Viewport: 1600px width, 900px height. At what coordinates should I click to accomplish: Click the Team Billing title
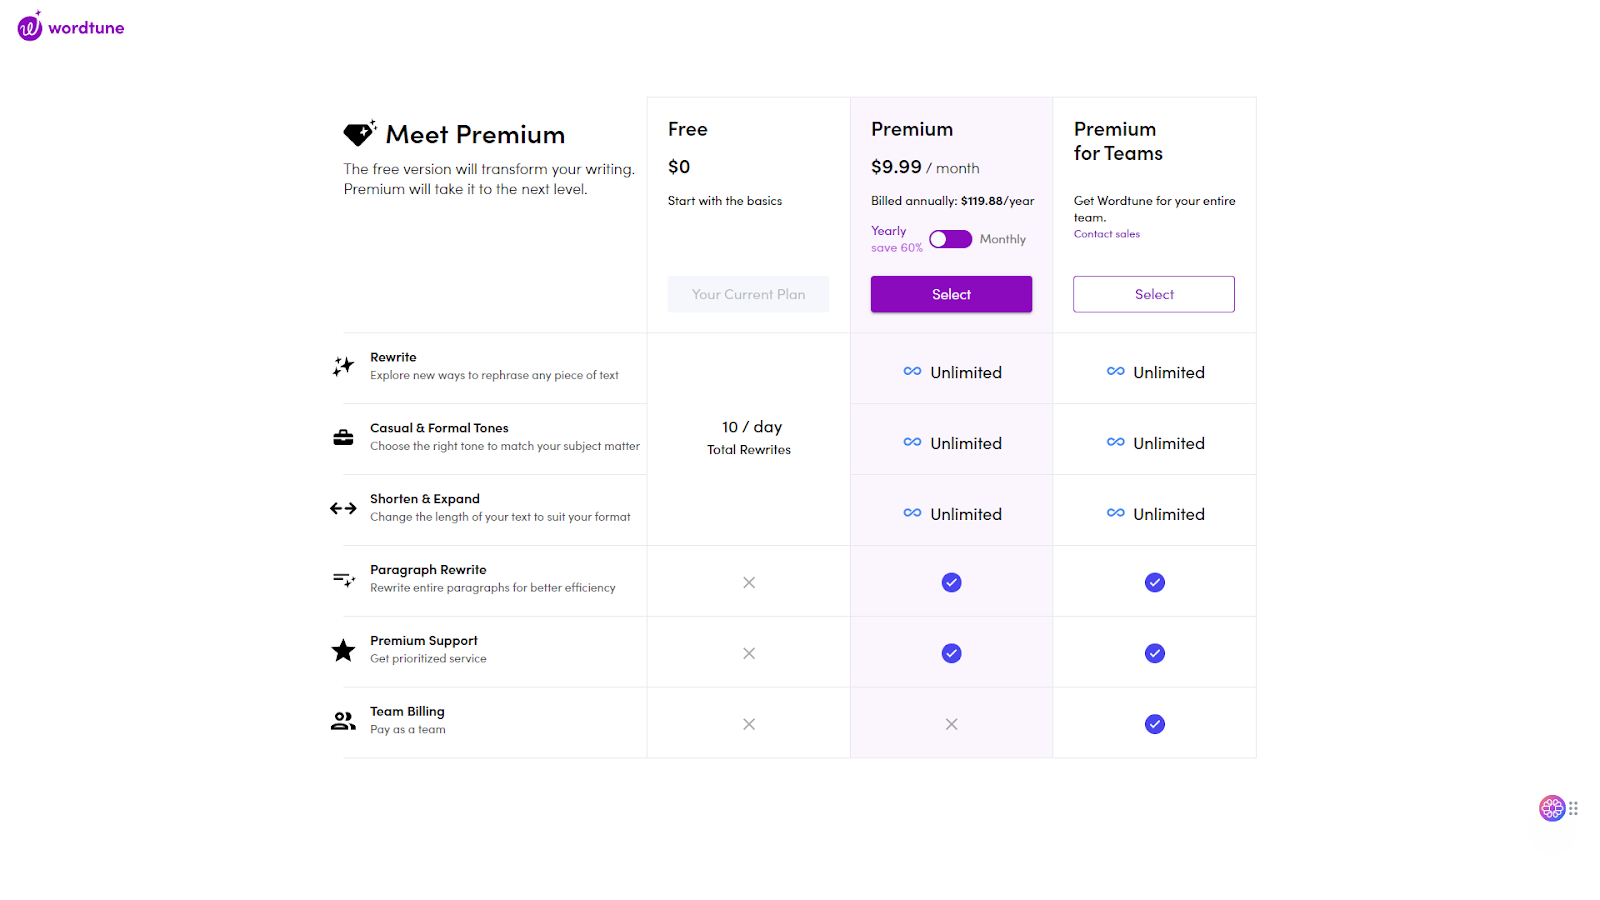407,712
